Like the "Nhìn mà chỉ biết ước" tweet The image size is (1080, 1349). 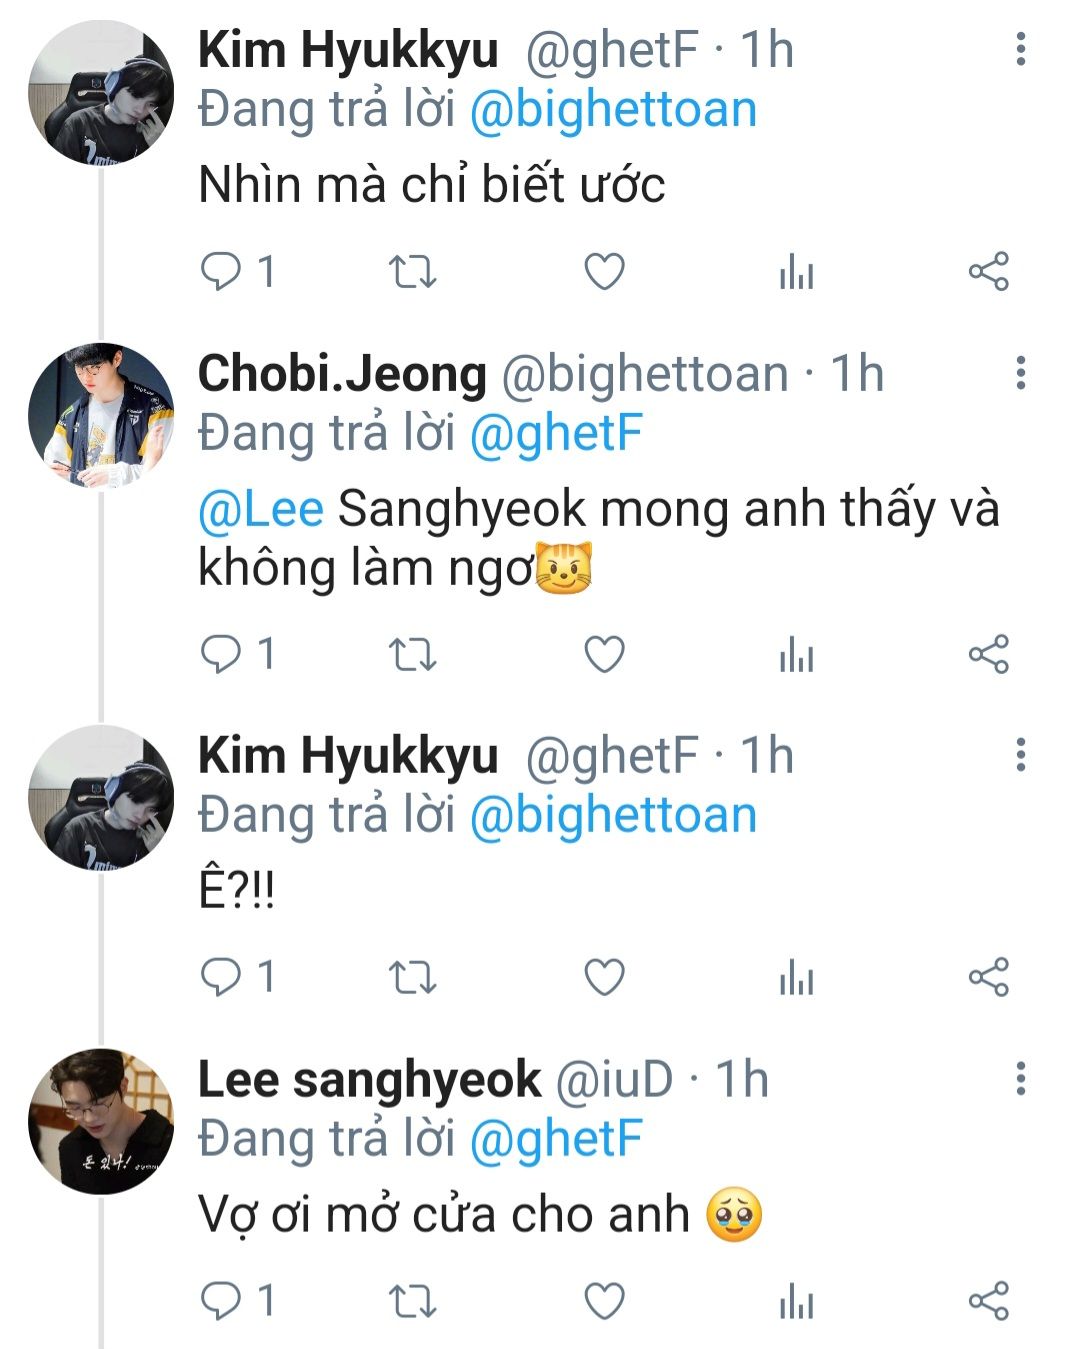click(604, 272)
